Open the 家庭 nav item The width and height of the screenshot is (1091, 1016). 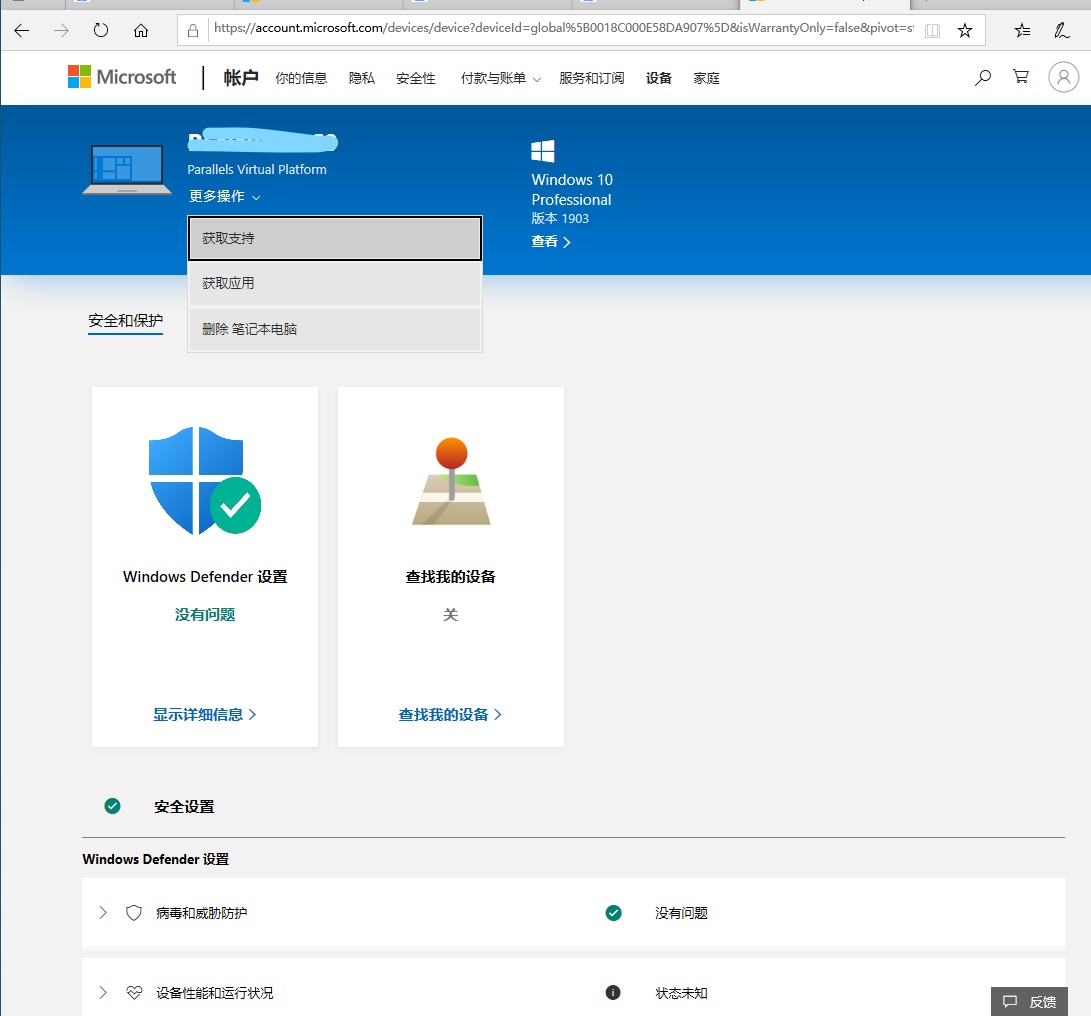706,78
